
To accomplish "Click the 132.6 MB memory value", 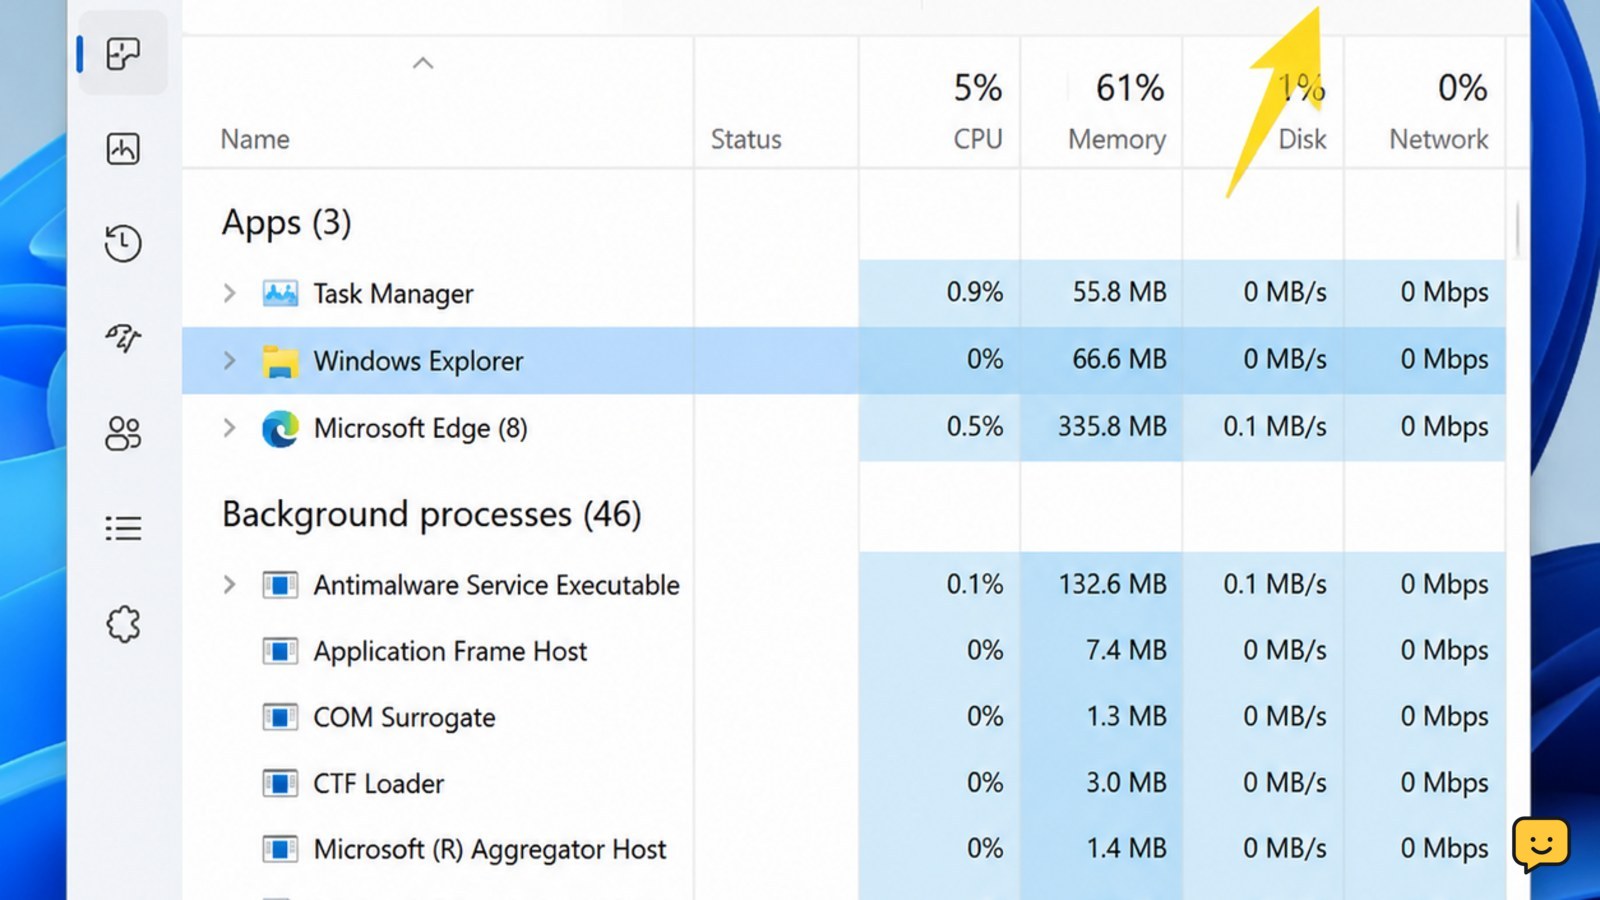I will [1112, 584].
